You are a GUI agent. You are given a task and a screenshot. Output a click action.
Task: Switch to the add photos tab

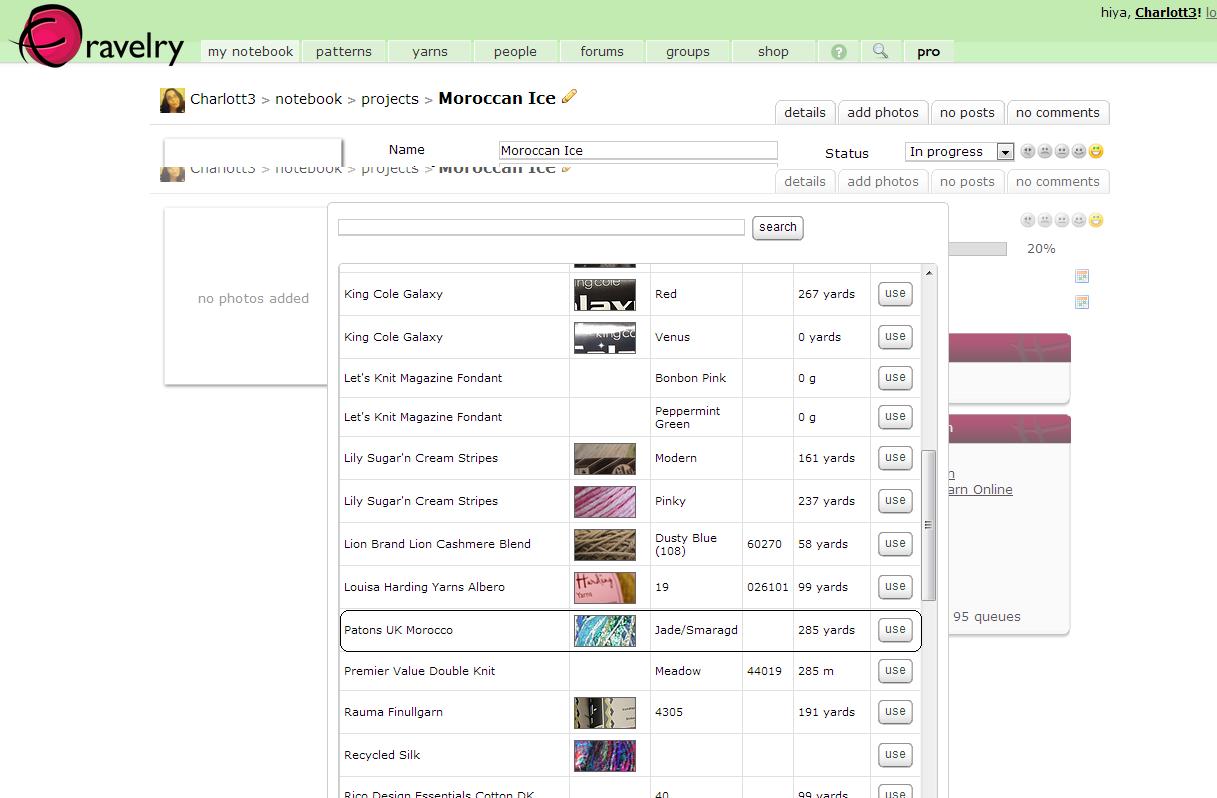tap(883, 113)
